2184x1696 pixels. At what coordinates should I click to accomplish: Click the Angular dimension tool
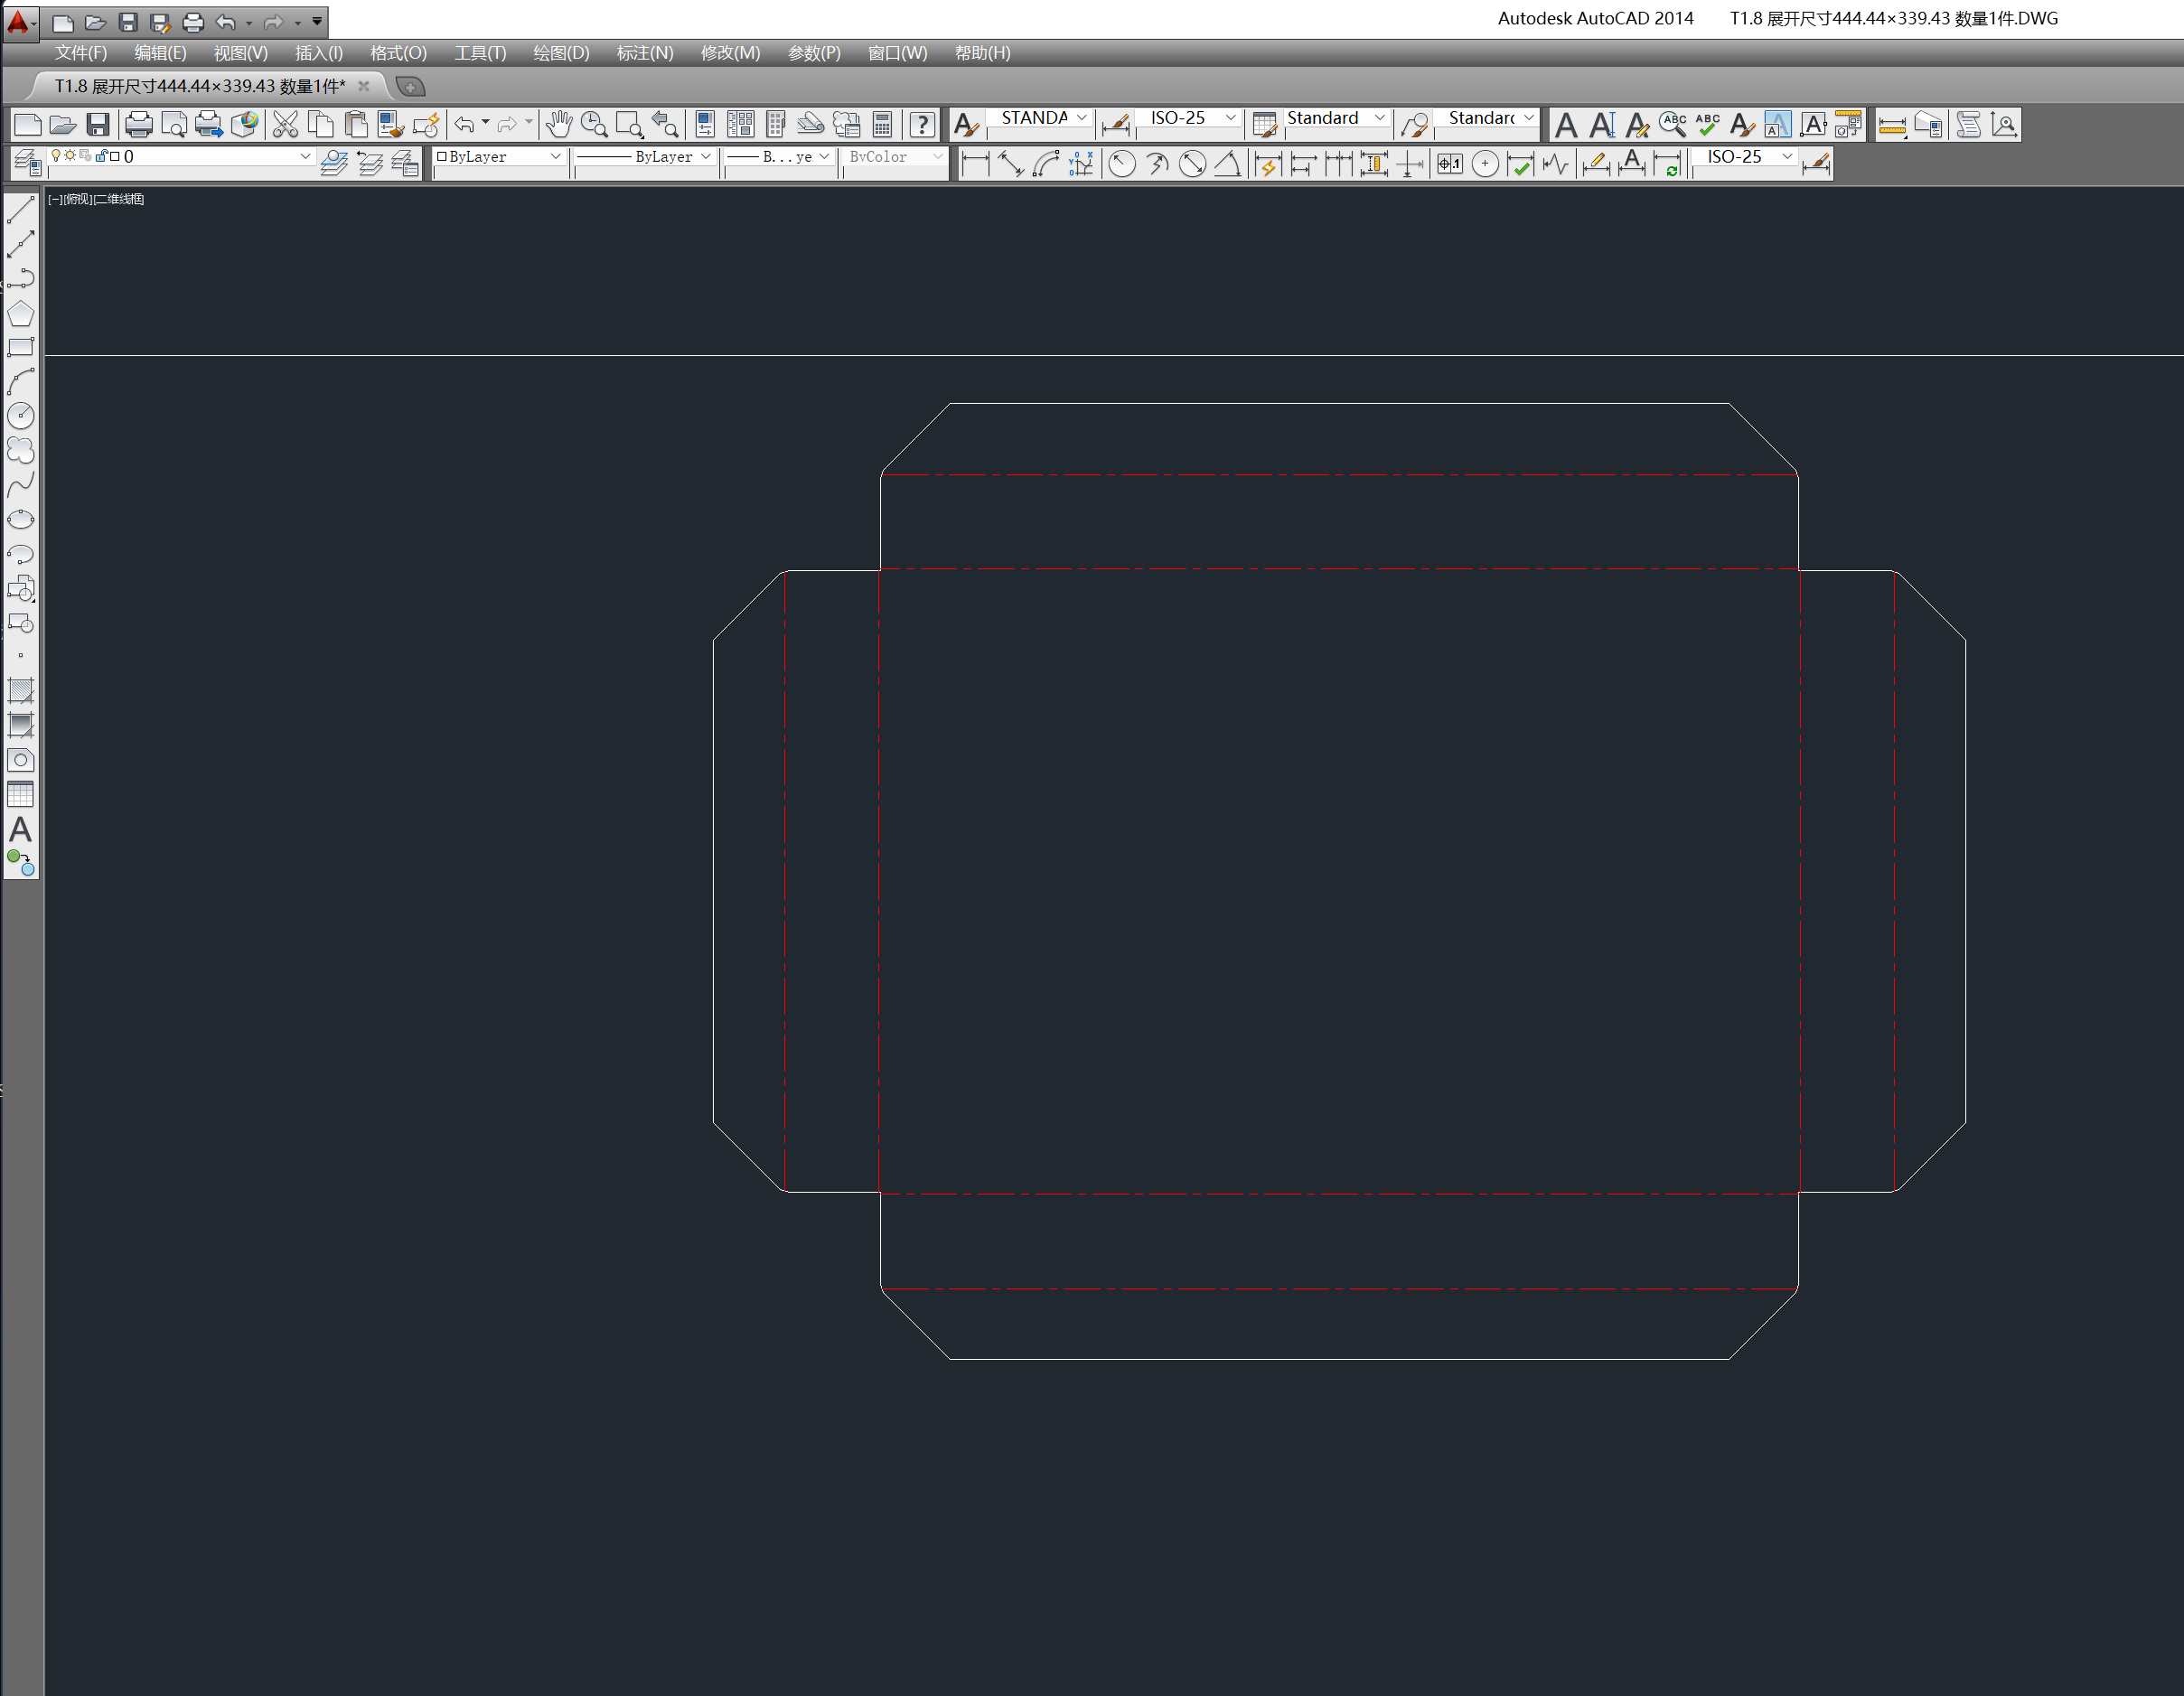pos(1227,163)
